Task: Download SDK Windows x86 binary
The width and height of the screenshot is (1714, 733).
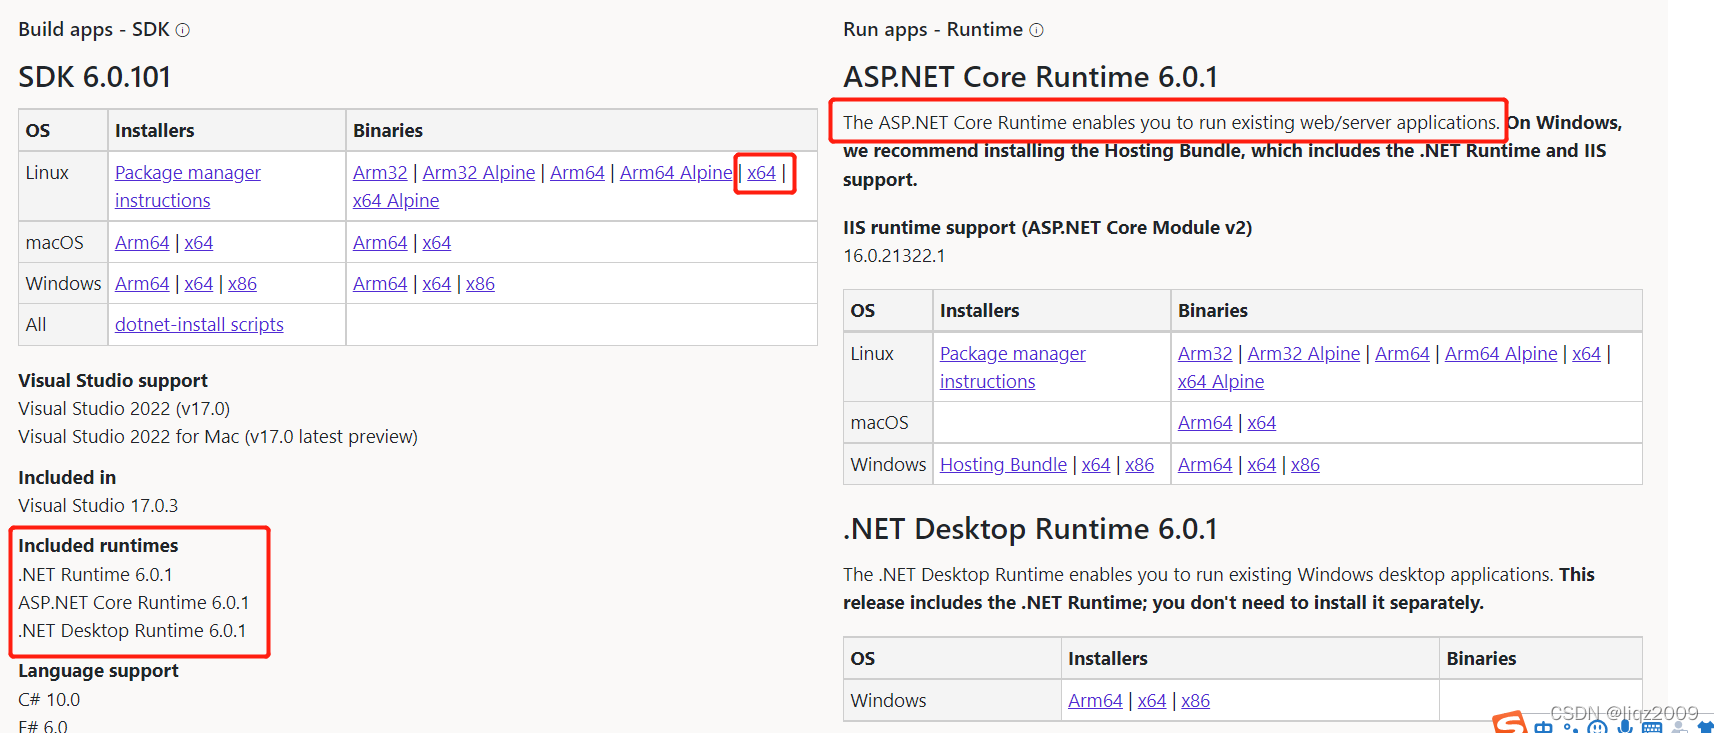Action: coord(480,283)
